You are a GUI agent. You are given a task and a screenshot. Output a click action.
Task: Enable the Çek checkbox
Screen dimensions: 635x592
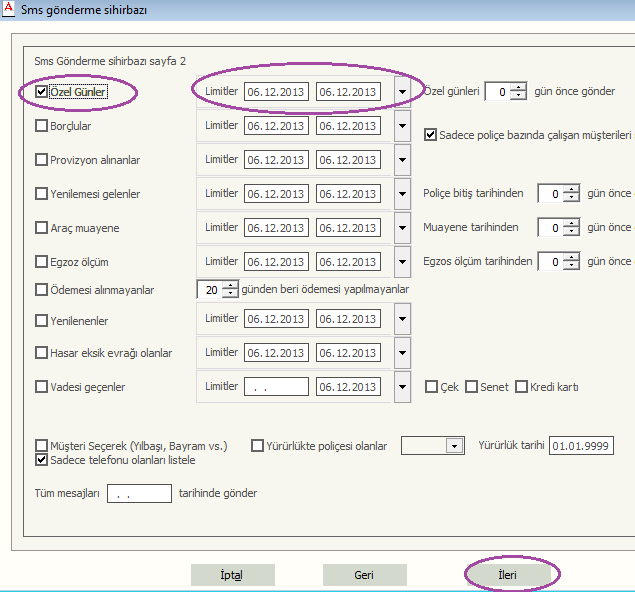coord(432,387)
